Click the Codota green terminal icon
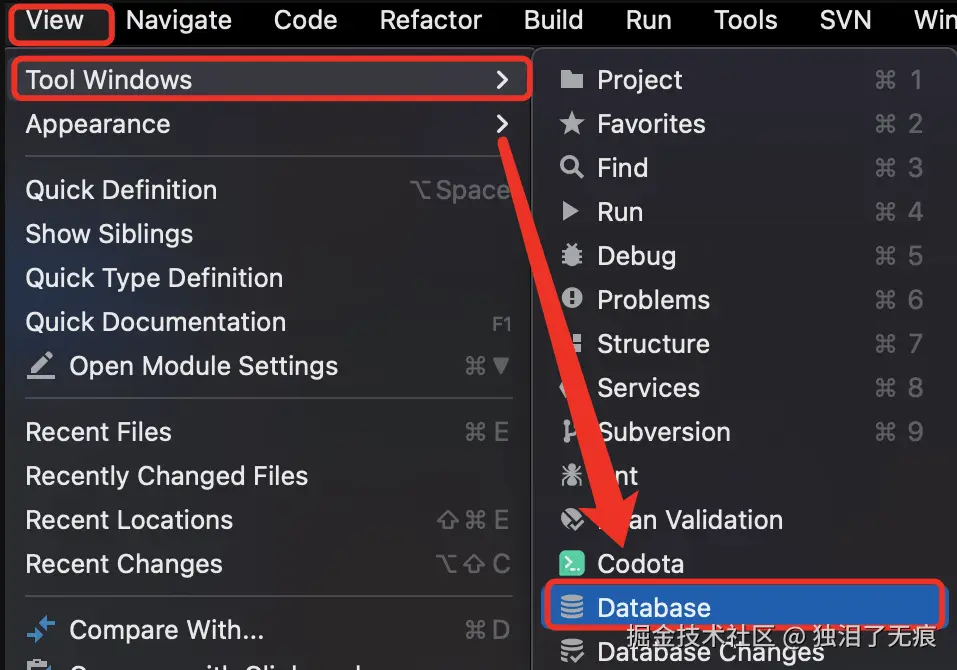The height and width of the screenshot is (670, 957). coord(572,564)
